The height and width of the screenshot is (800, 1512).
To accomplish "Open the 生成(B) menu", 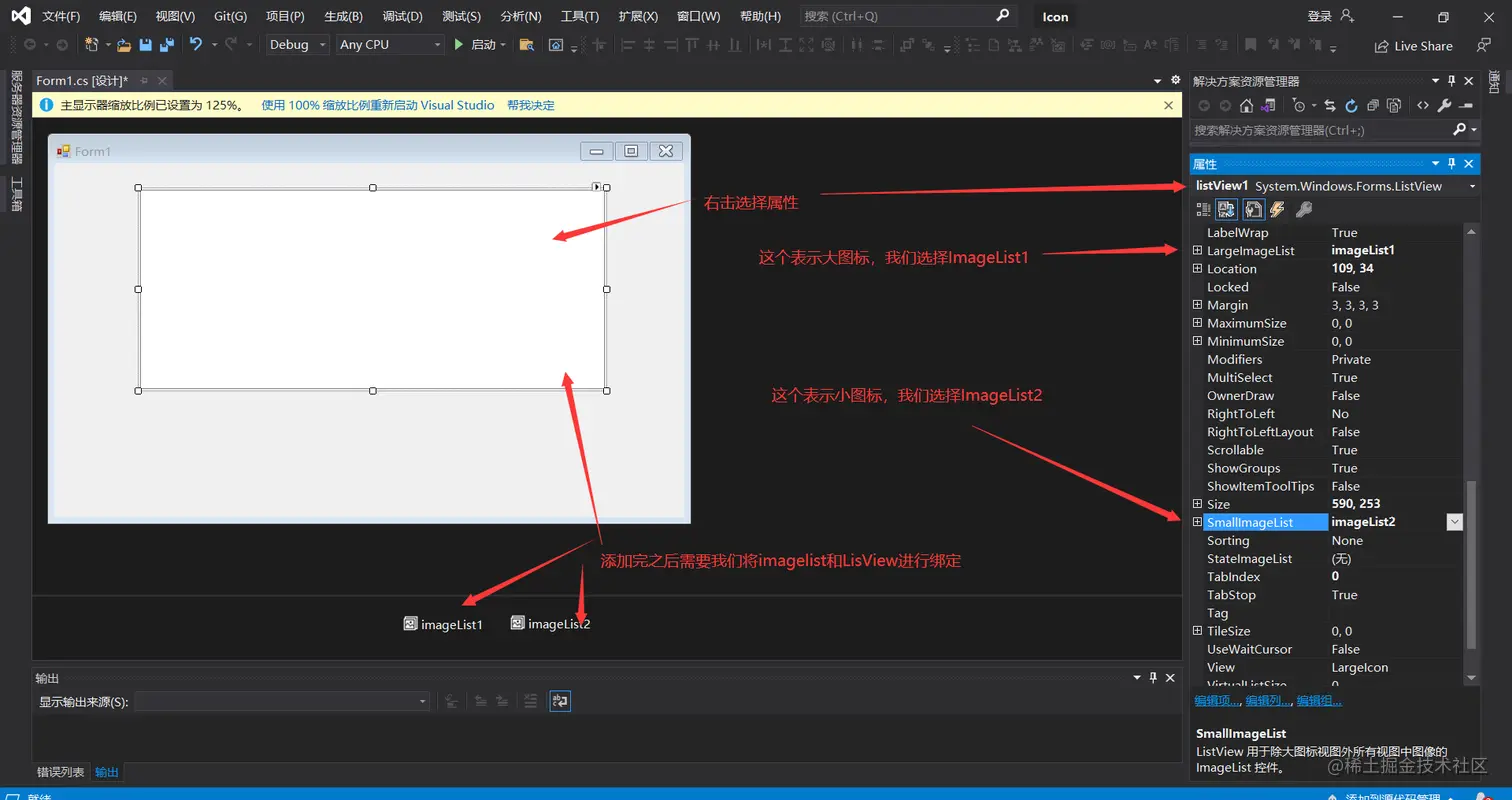I will click(x=344, y=17).
